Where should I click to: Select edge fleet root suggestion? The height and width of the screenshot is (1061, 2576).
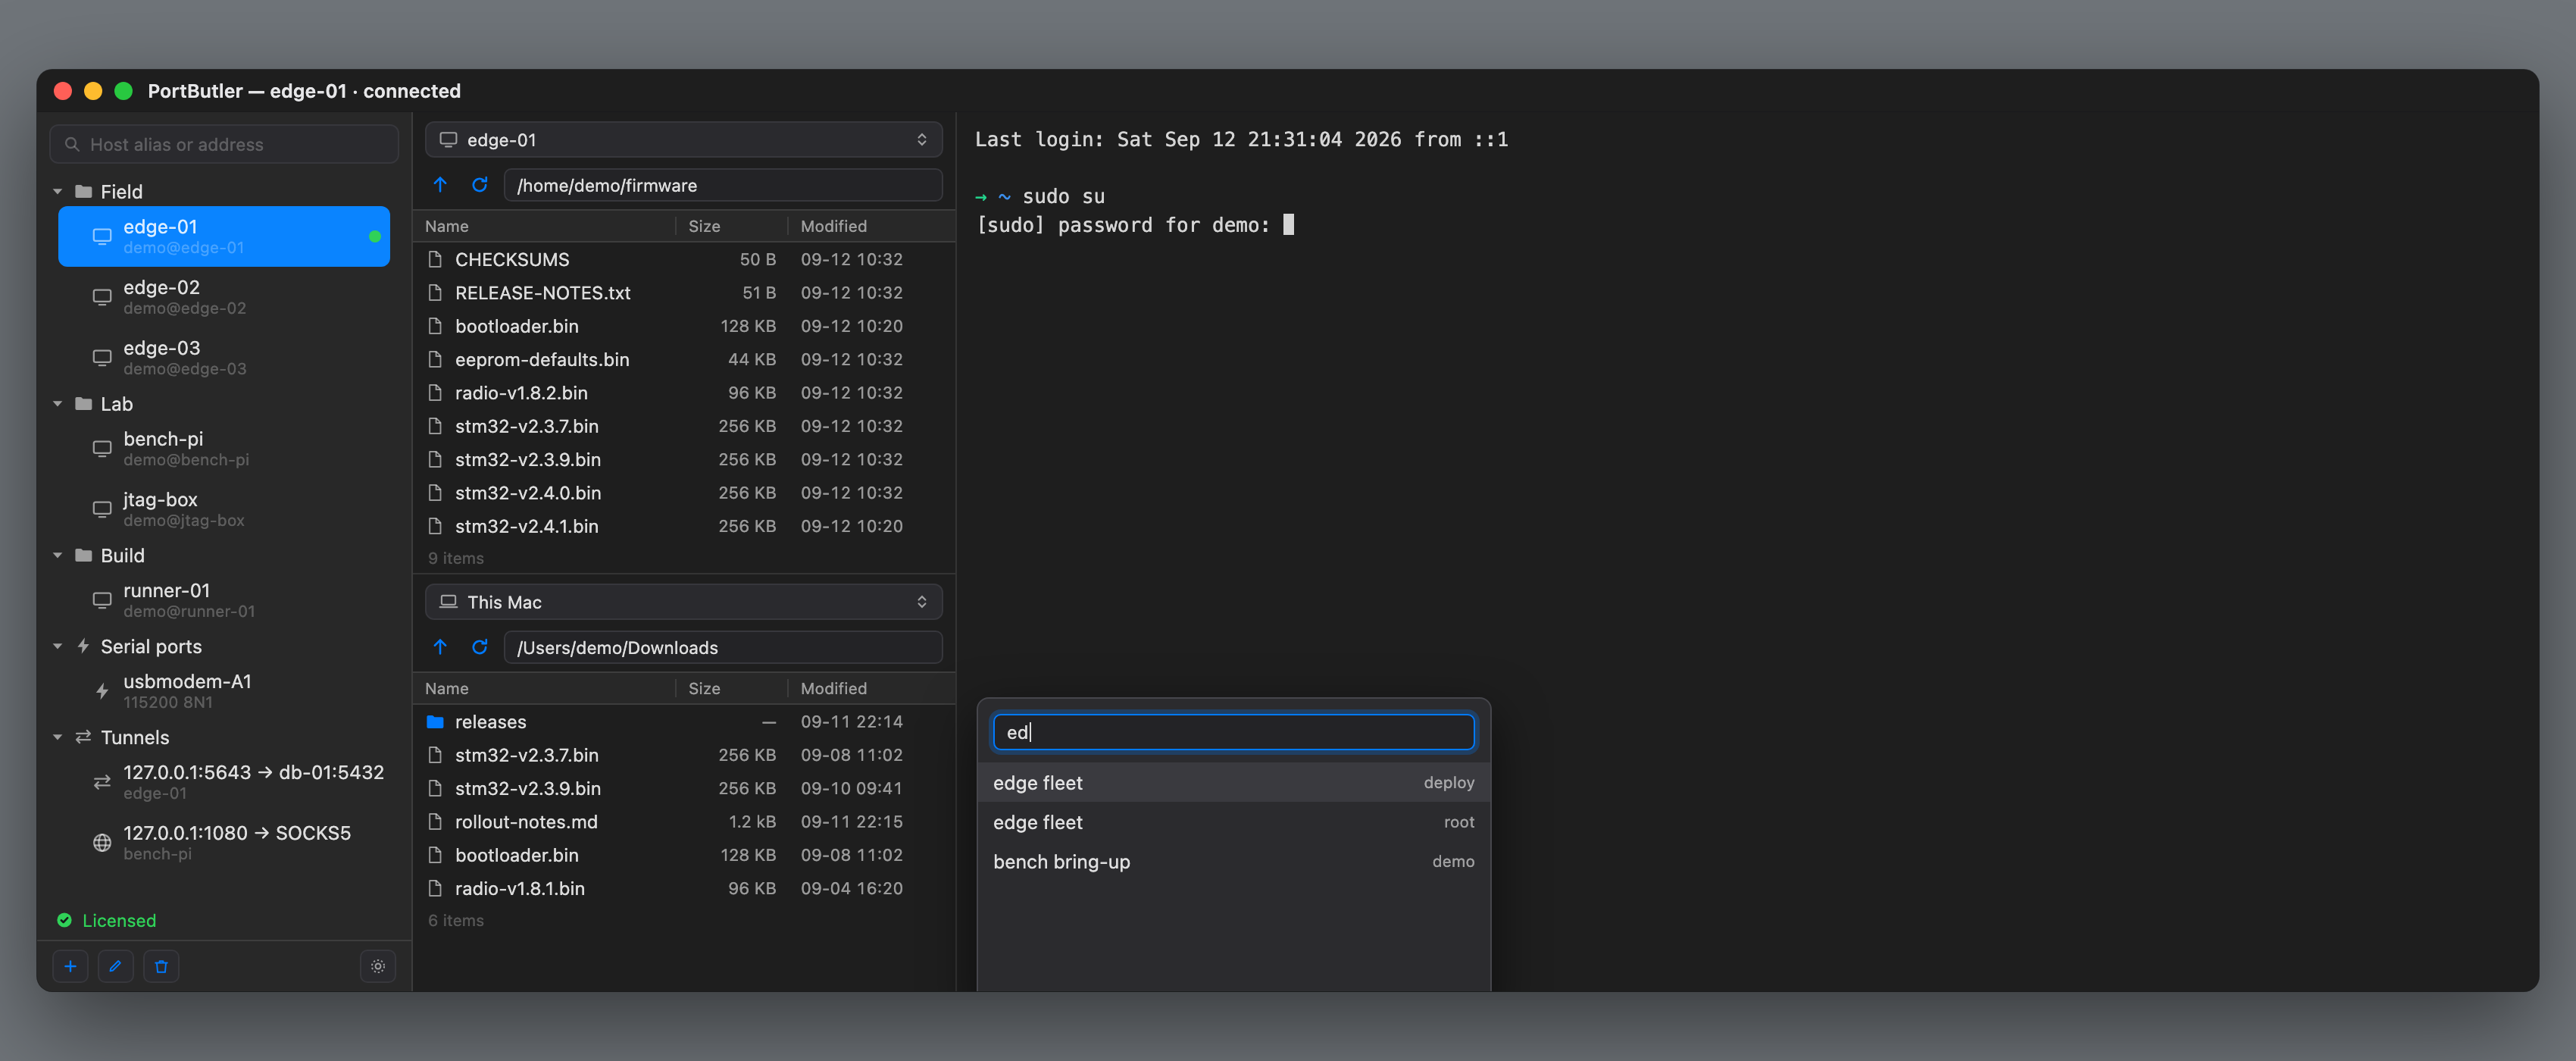pos(1233,822)
